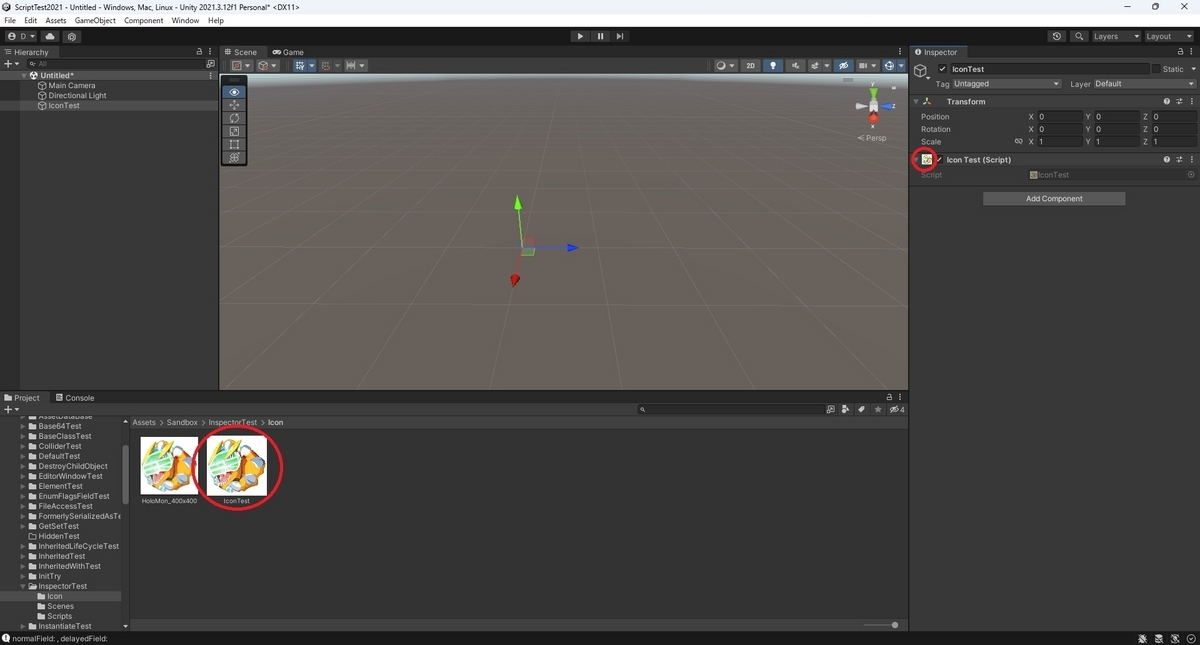This screenshot has width=1200, height=645.
Task: Open the Assets menu
Action: click(56, 20)
